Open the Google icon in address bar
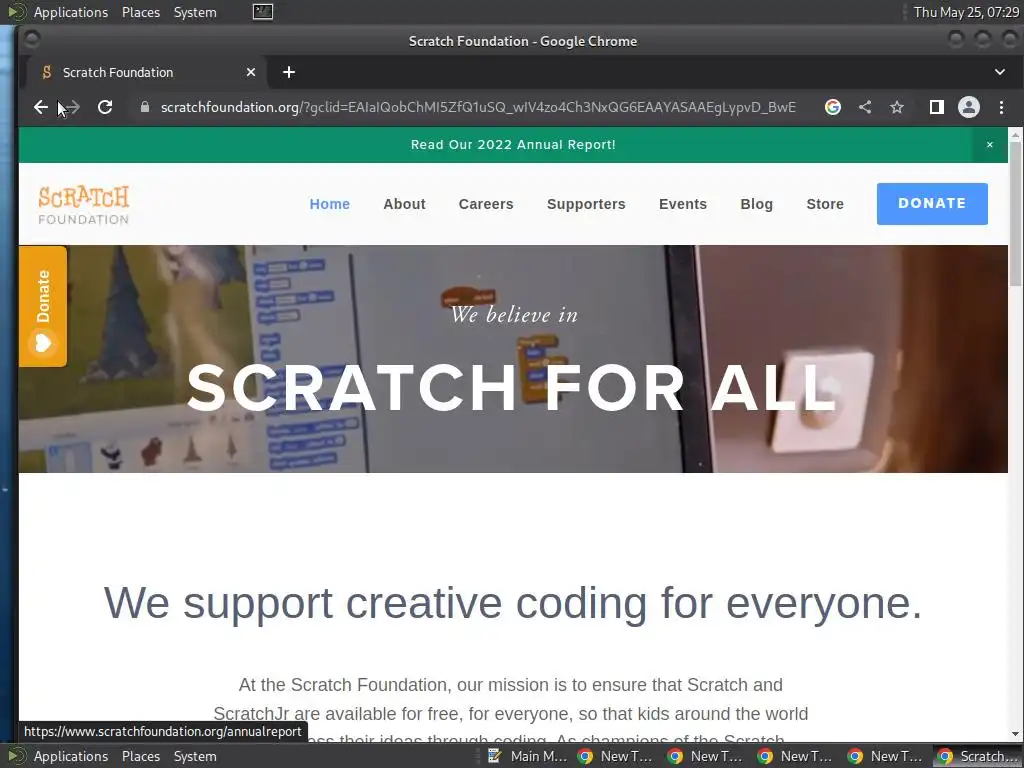This screenshot has height=768, width=1024. (x=833, y=107)
